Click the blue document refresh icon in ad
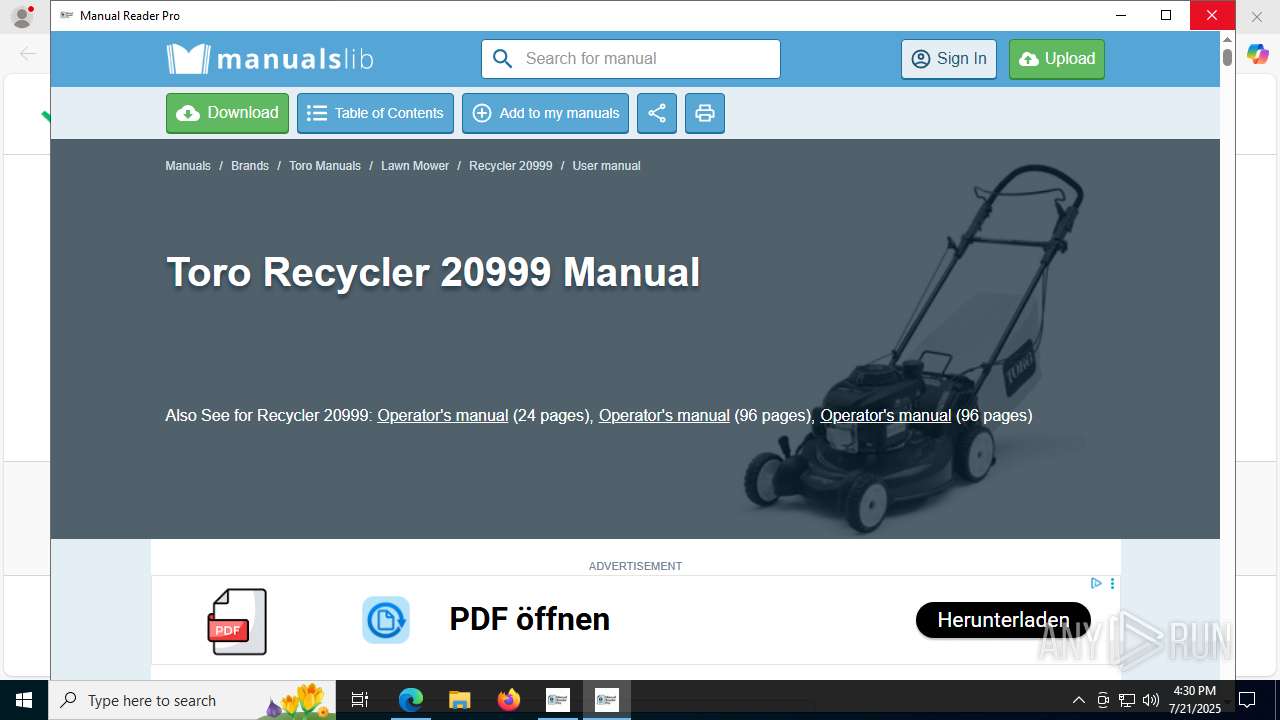Viewport: 1280px width, 720px height. point(386,620)
